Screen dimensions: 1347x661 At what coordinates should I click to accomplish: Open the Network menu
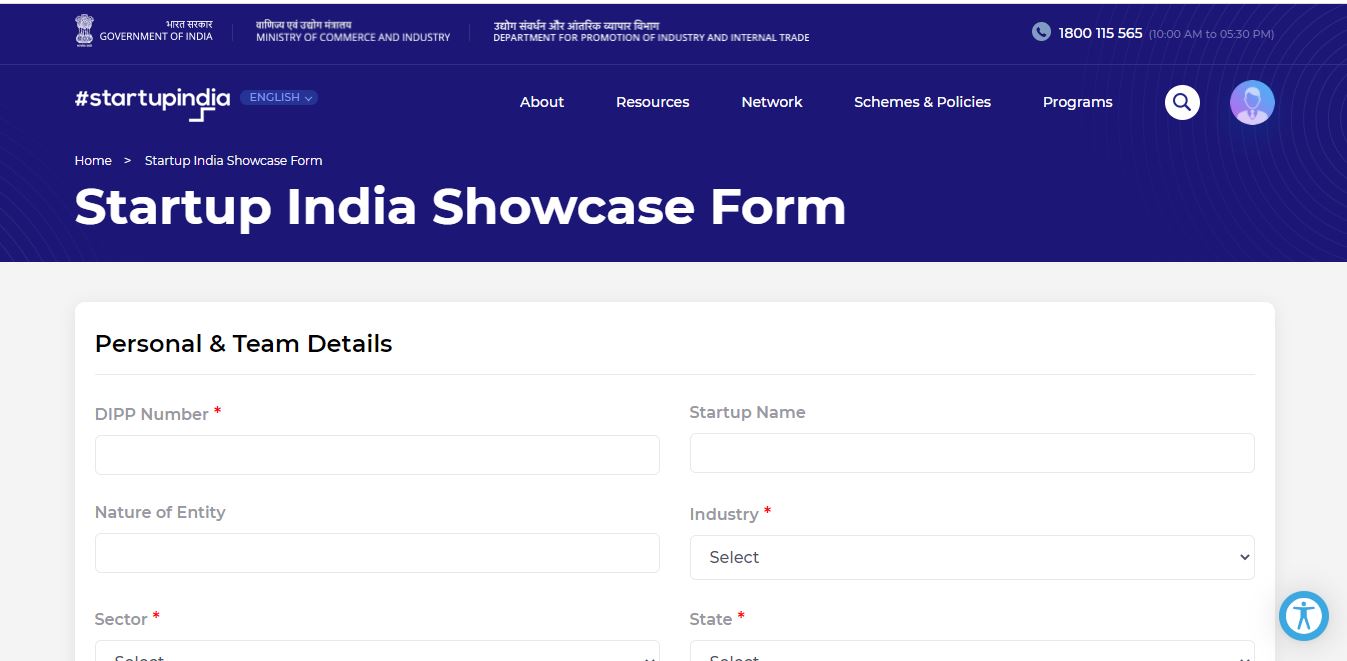[x=771, y=102]
